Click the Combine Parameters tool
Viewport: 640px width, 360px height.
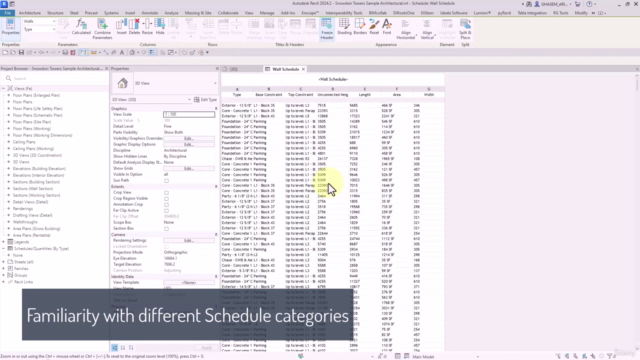click(x=102, y=29)
